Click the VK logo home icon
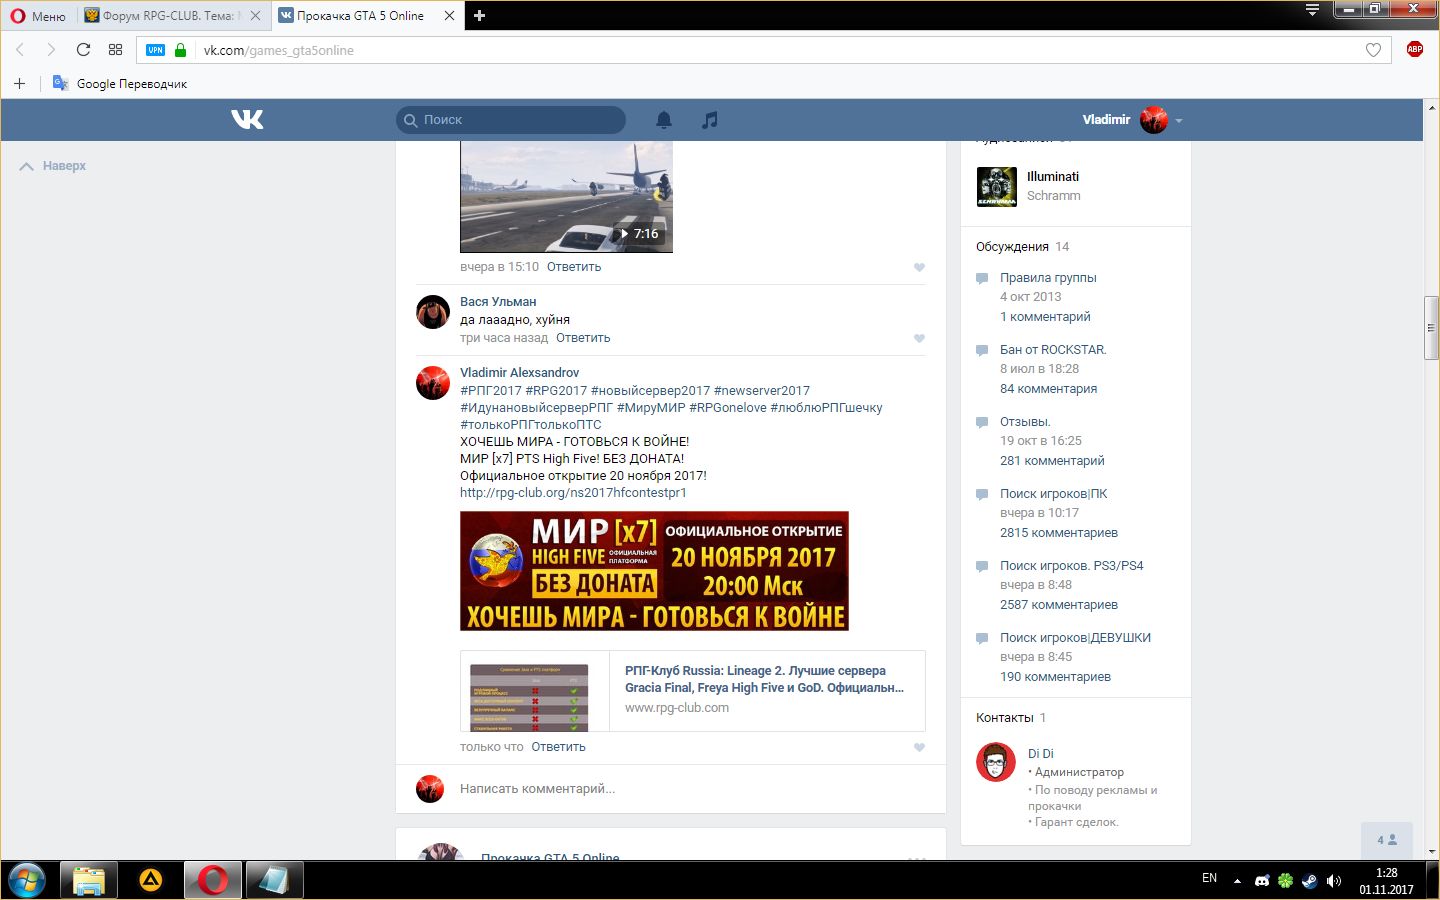Image resolution: width=1440 pixels, height=900 pixels. 247,120
